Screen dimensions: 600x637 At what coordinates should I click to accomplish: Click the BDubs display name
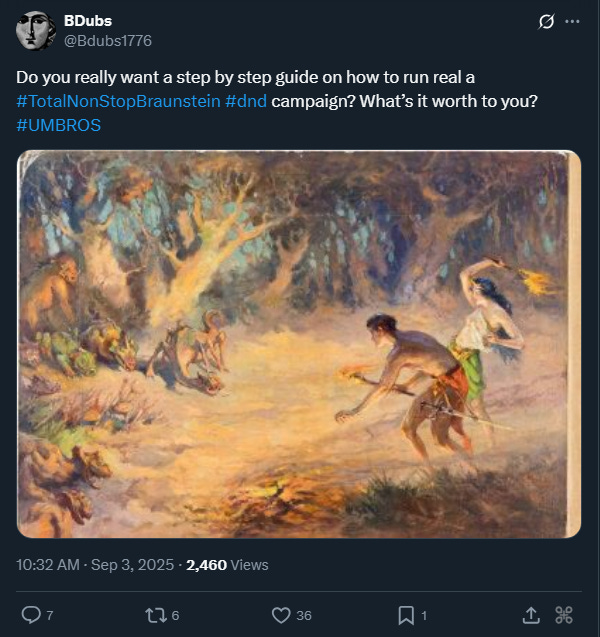pos(87,20)
